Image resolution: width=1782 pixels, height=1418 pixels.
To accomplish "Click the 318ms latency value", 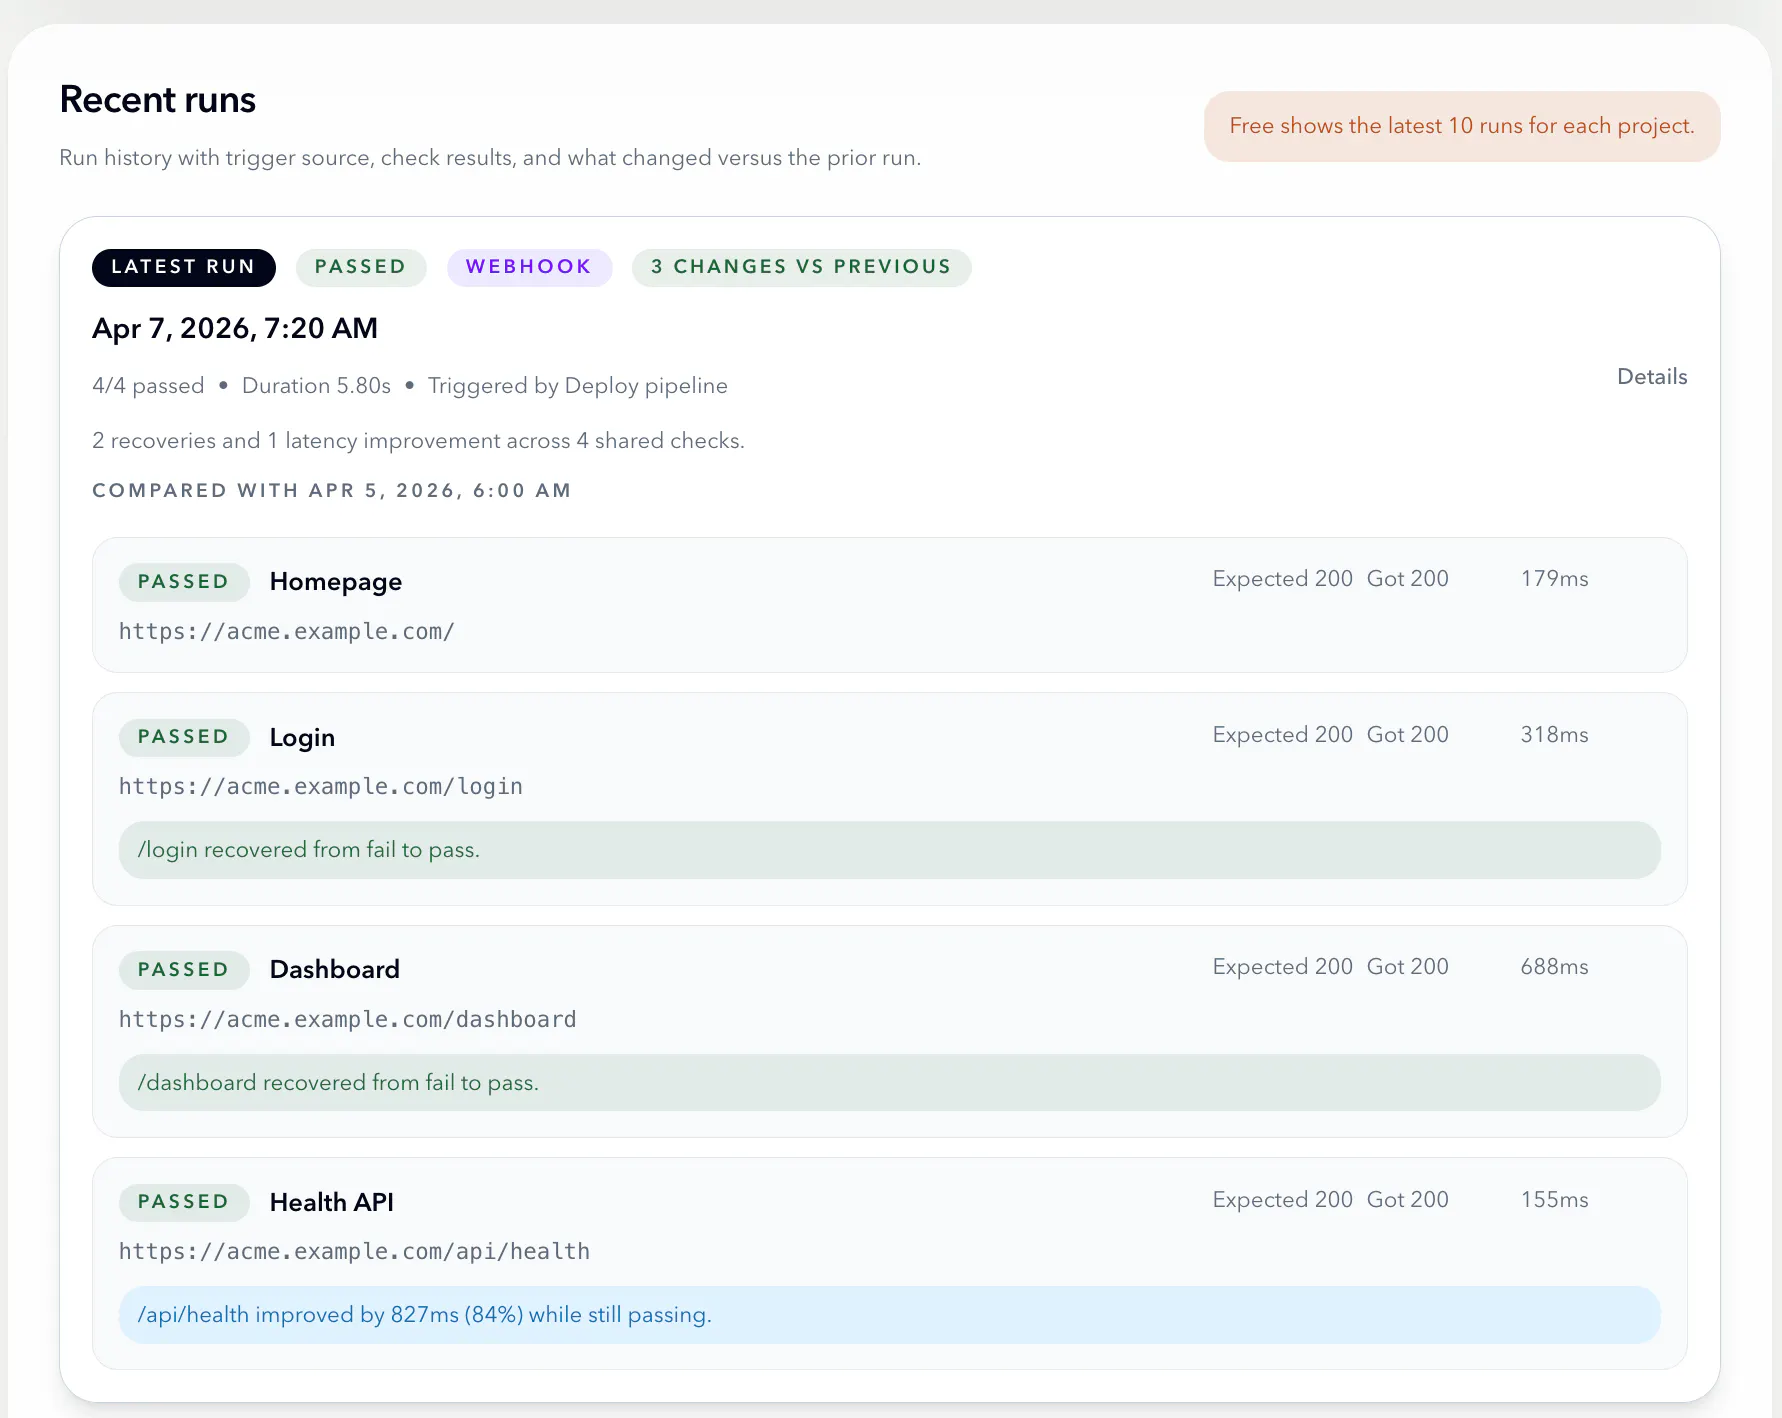I will coord(1554,735).
